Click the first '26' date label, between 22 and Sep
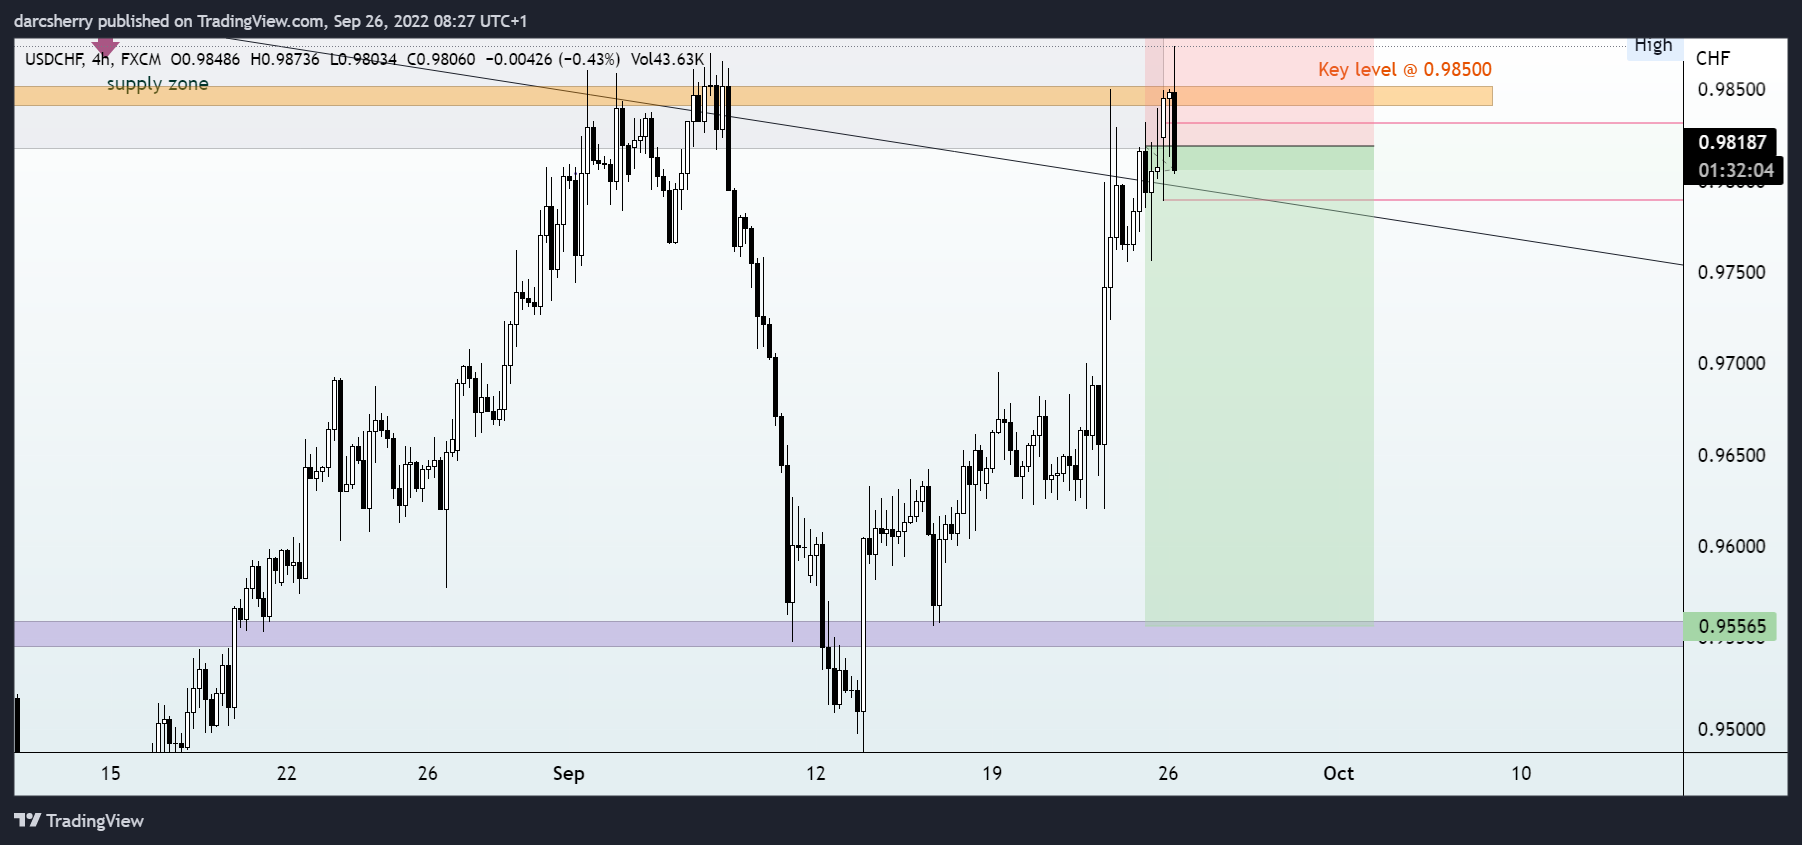 (427, 773)
